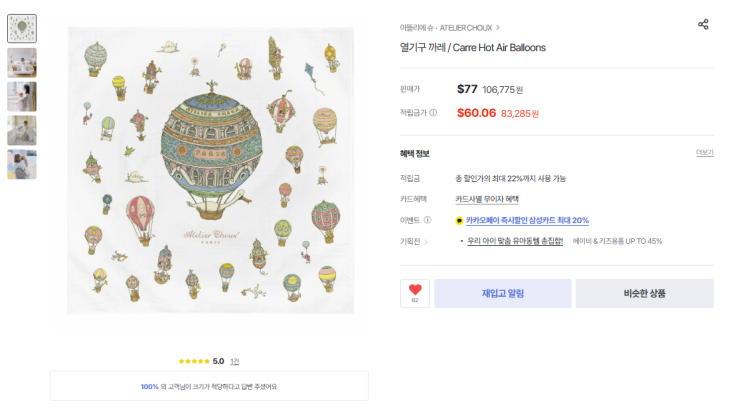This screenshot has width=743, height=417.
Task: Select the third product thumbnail
Action: click(x=22, y=97)
